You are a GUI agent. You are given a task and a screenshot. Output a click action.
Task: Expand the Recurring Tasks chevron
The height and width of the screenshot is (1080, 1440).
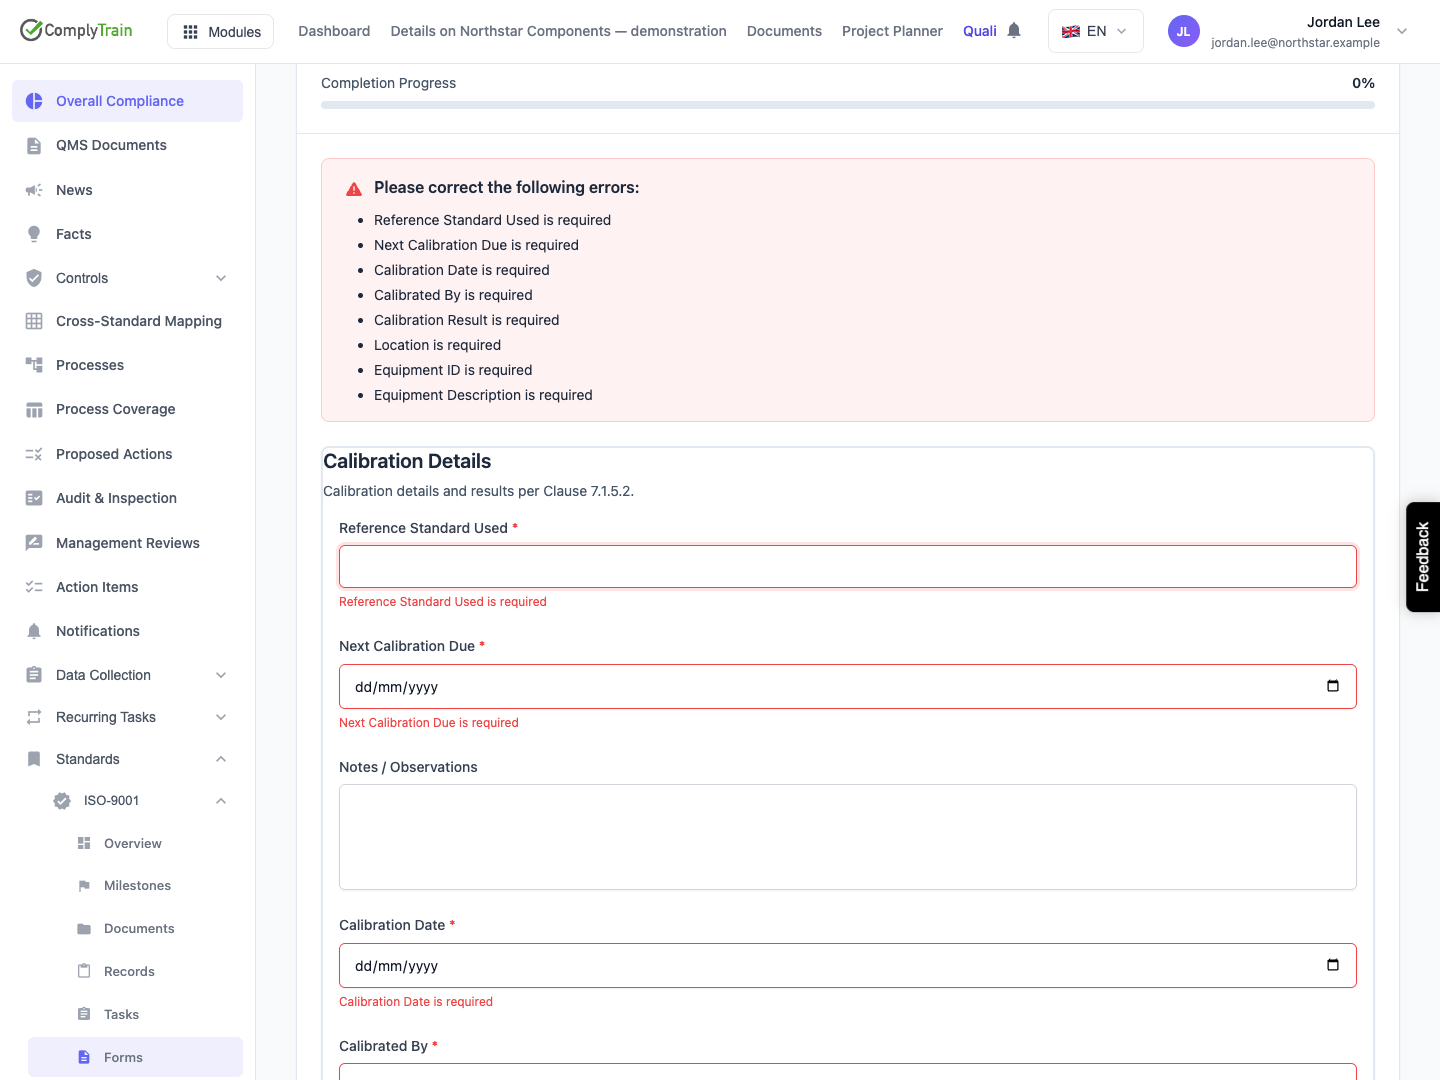(x=221, y=717)
